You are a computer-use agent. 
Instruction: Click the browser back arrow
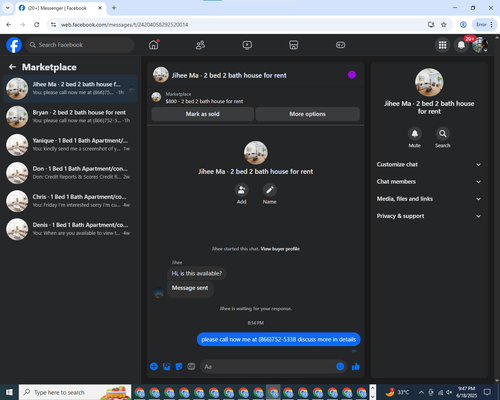9,24
